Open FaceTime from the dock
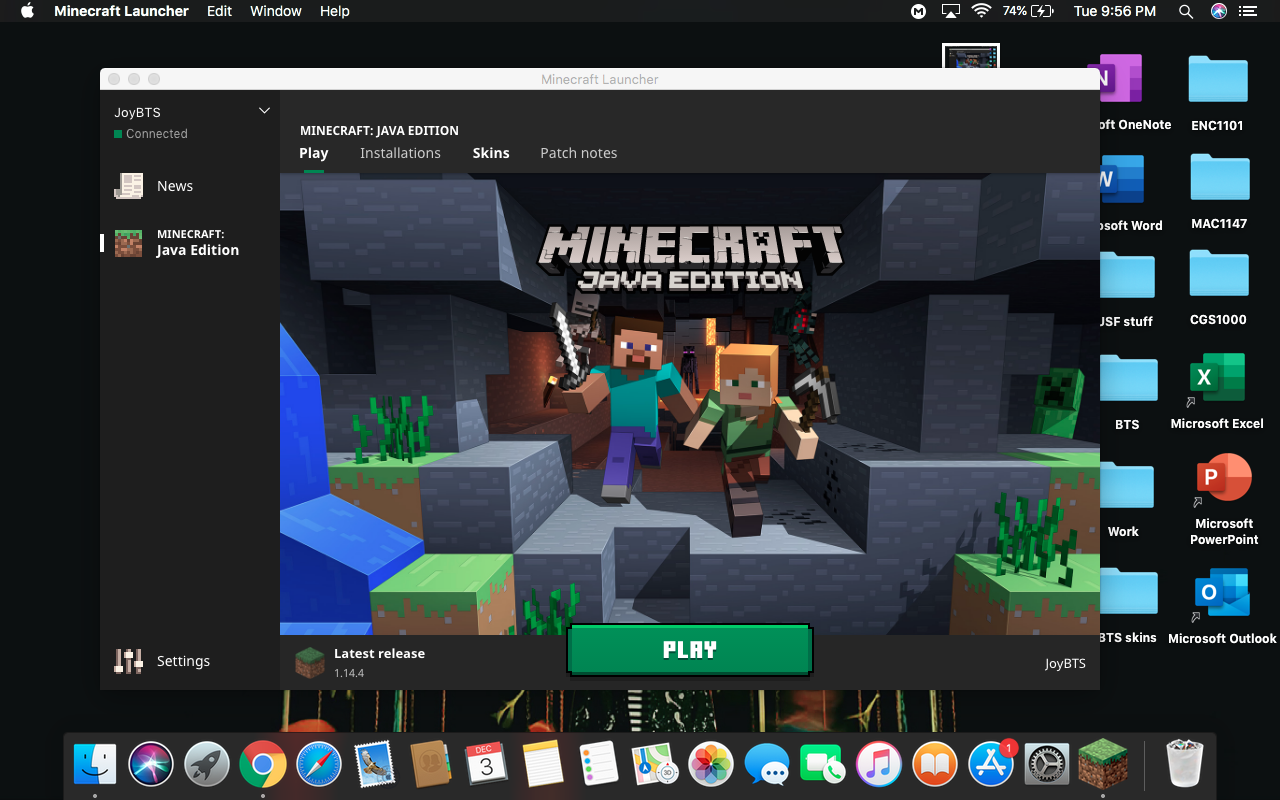 (823, 765)
